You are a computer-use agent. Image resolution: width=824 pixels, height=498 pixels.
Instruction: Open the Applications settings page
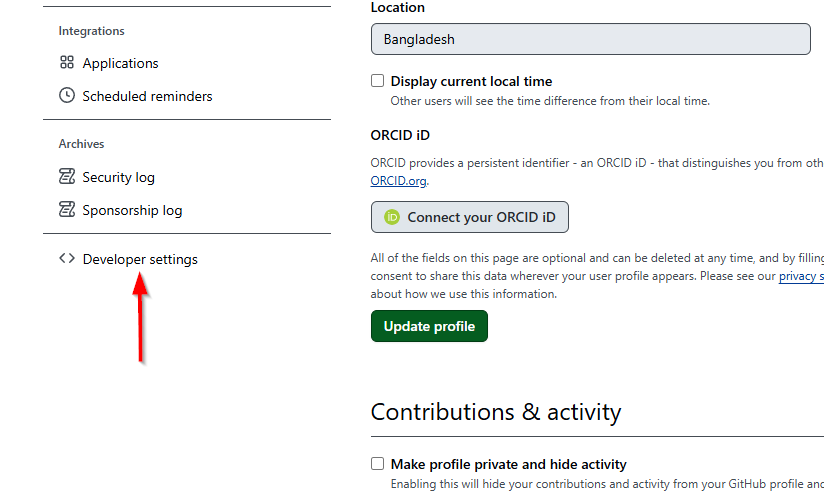pyautogui.click(x=120, y=63)
